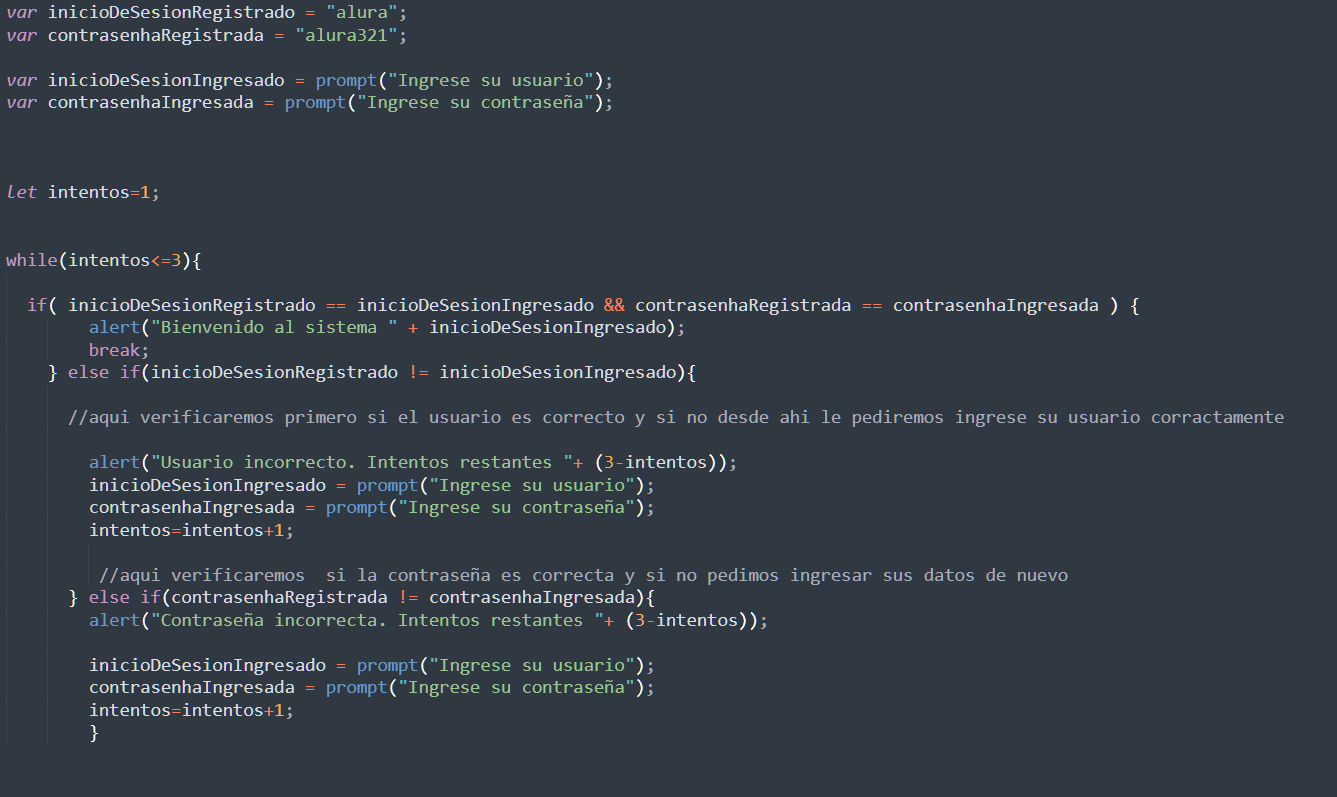
Task: Click the word 'corractamente' ending the first comment
Action: tap(1217, 417)
